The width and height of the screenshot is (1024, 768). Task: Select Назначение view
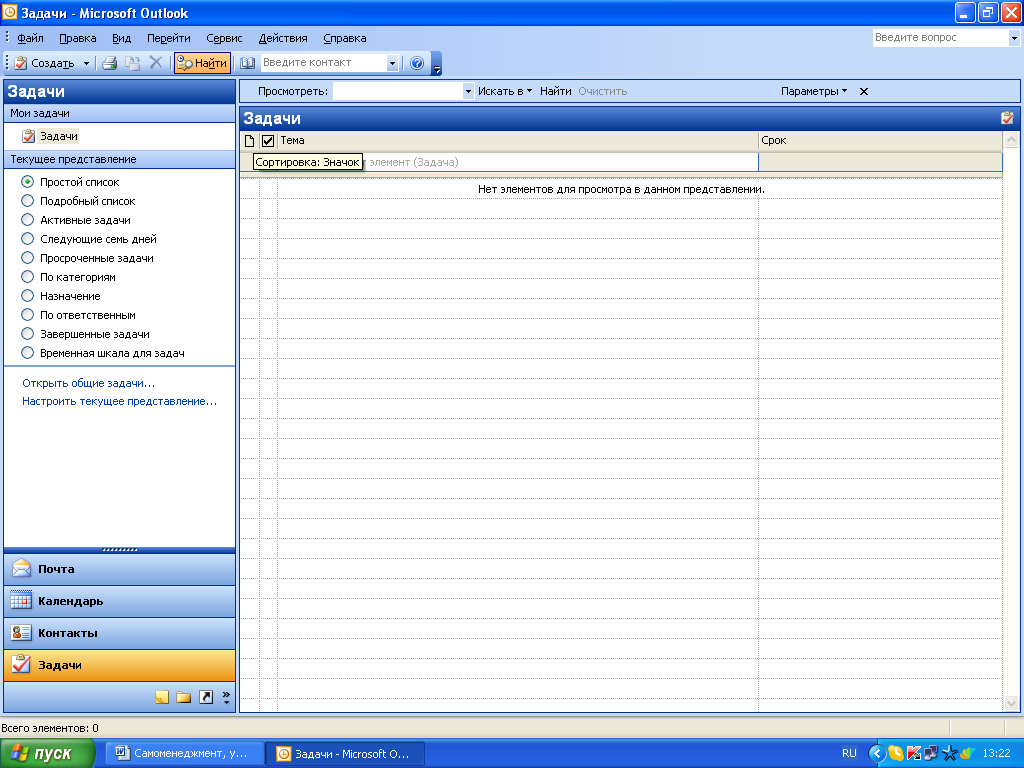point(27,296)
